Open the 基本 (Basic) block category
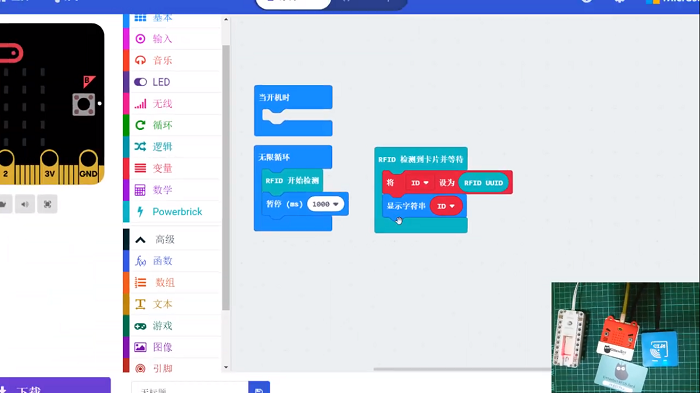 click(172, 20)
